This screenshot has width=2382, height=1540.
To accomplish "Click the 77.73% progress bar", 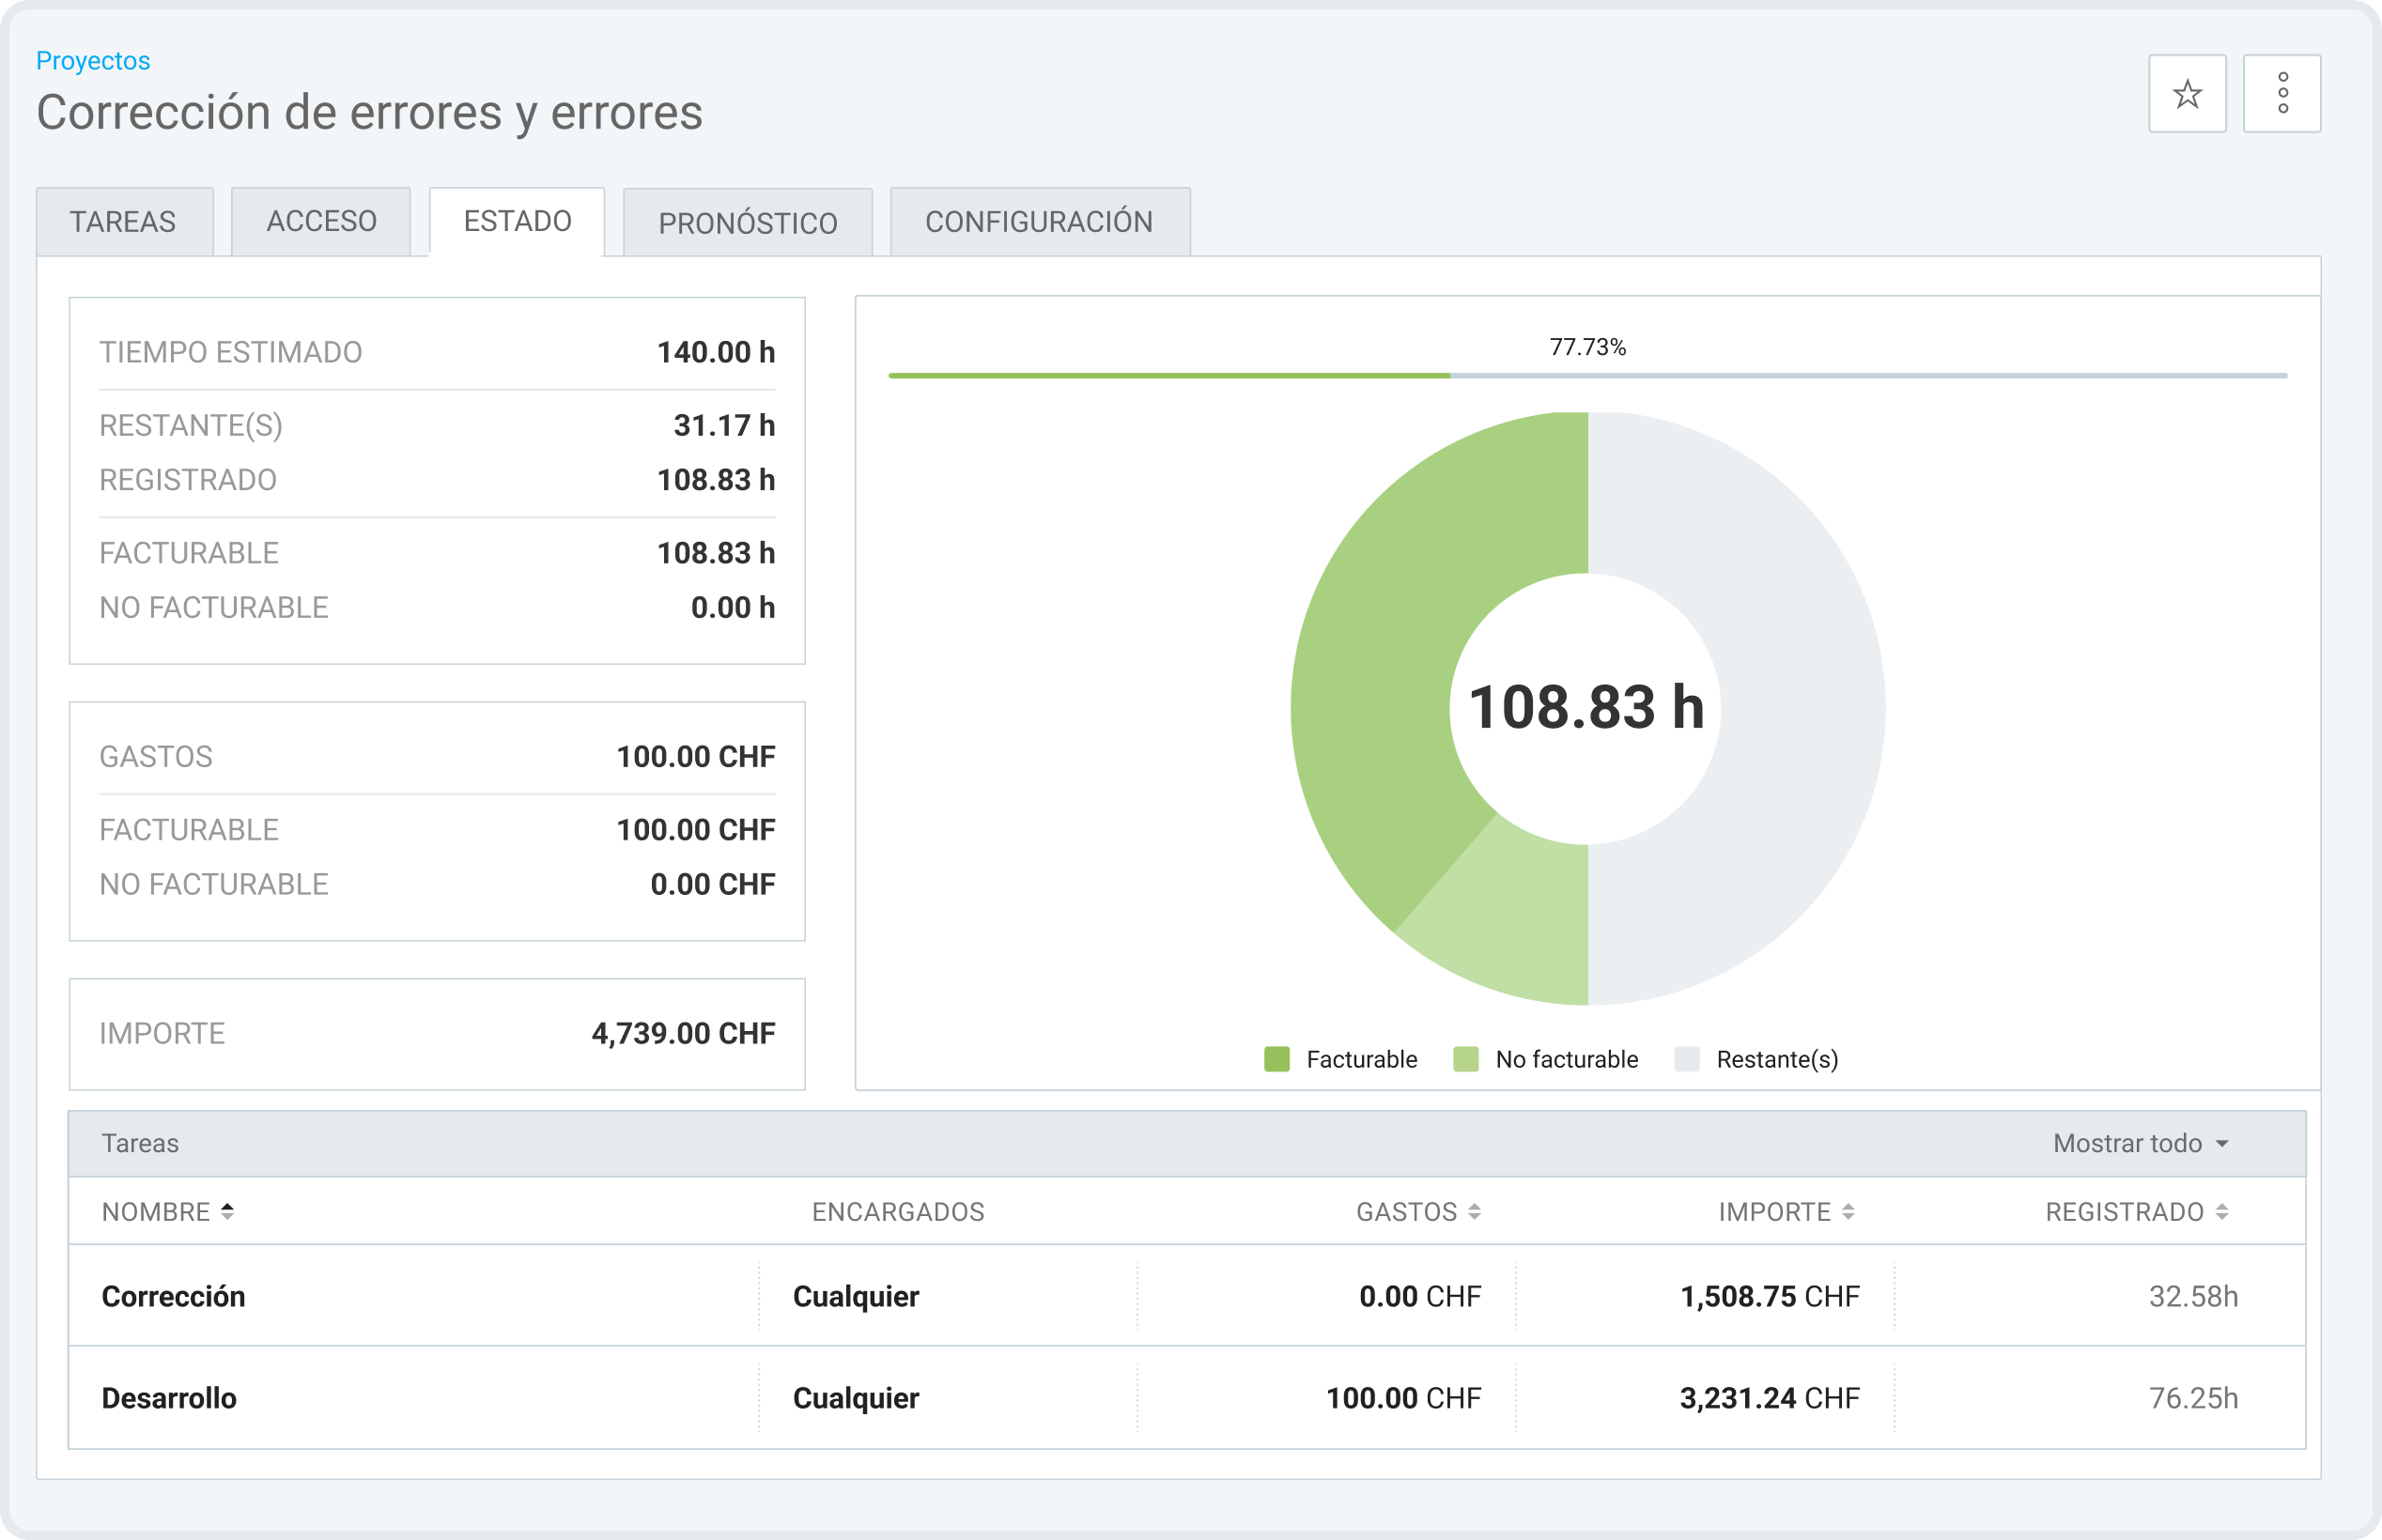I will coord(1587,375).
